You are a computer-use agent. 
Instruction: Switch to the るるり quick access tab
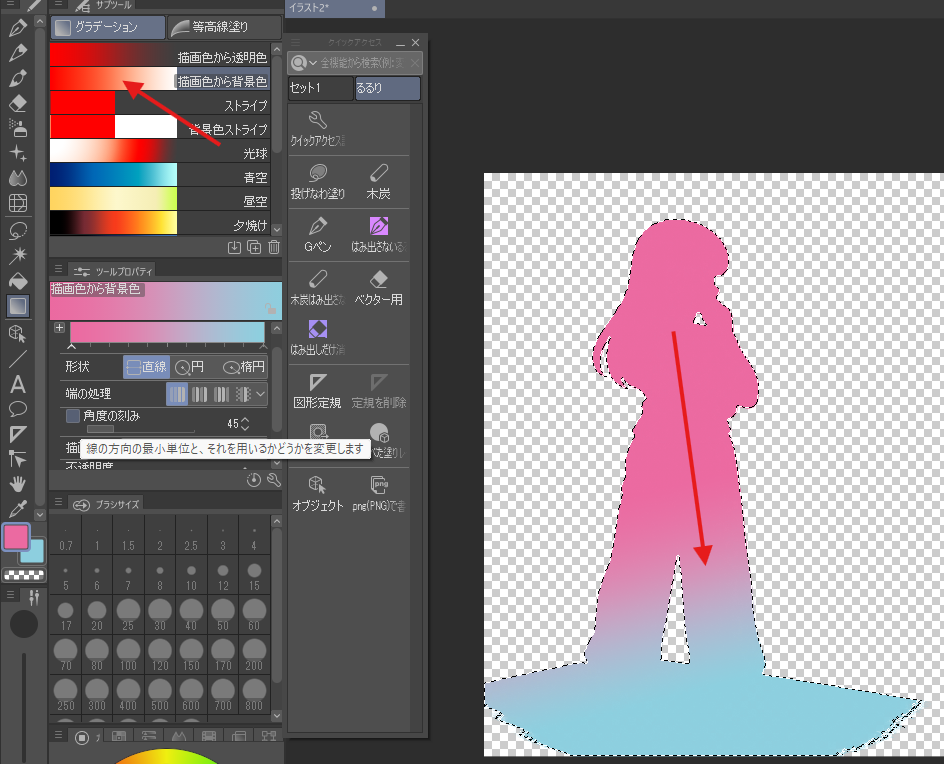(387, 88)
